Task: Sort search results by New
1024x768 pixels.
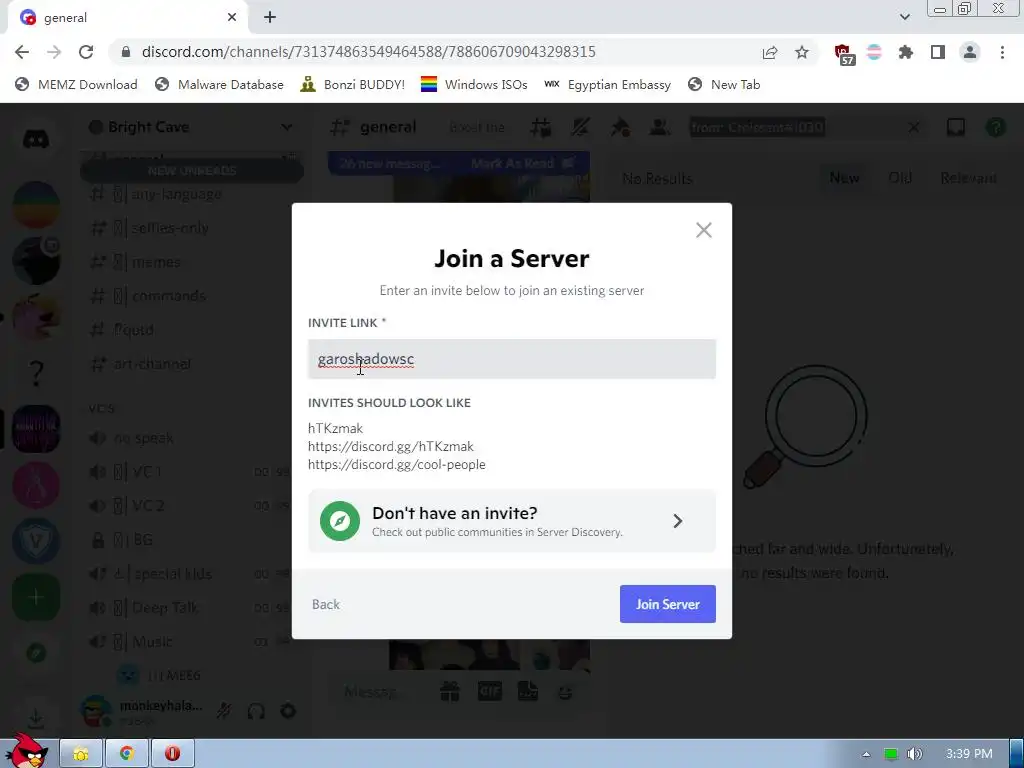Action: (844, 178)
